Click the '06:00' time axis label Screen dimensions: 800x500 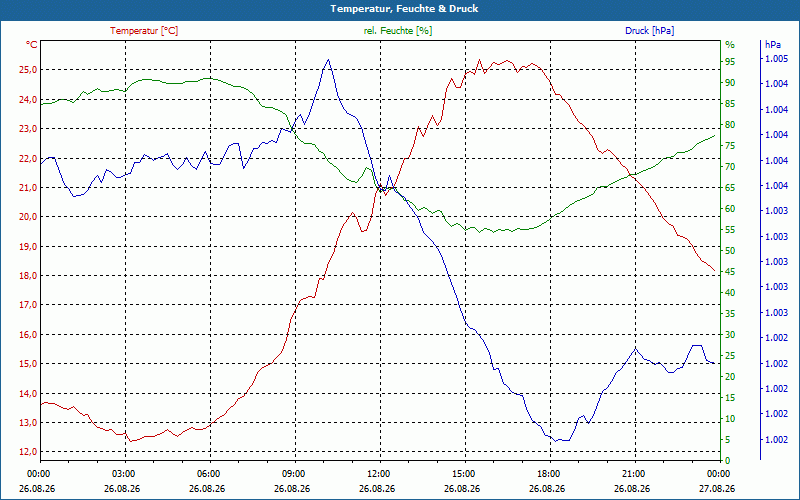207,473
